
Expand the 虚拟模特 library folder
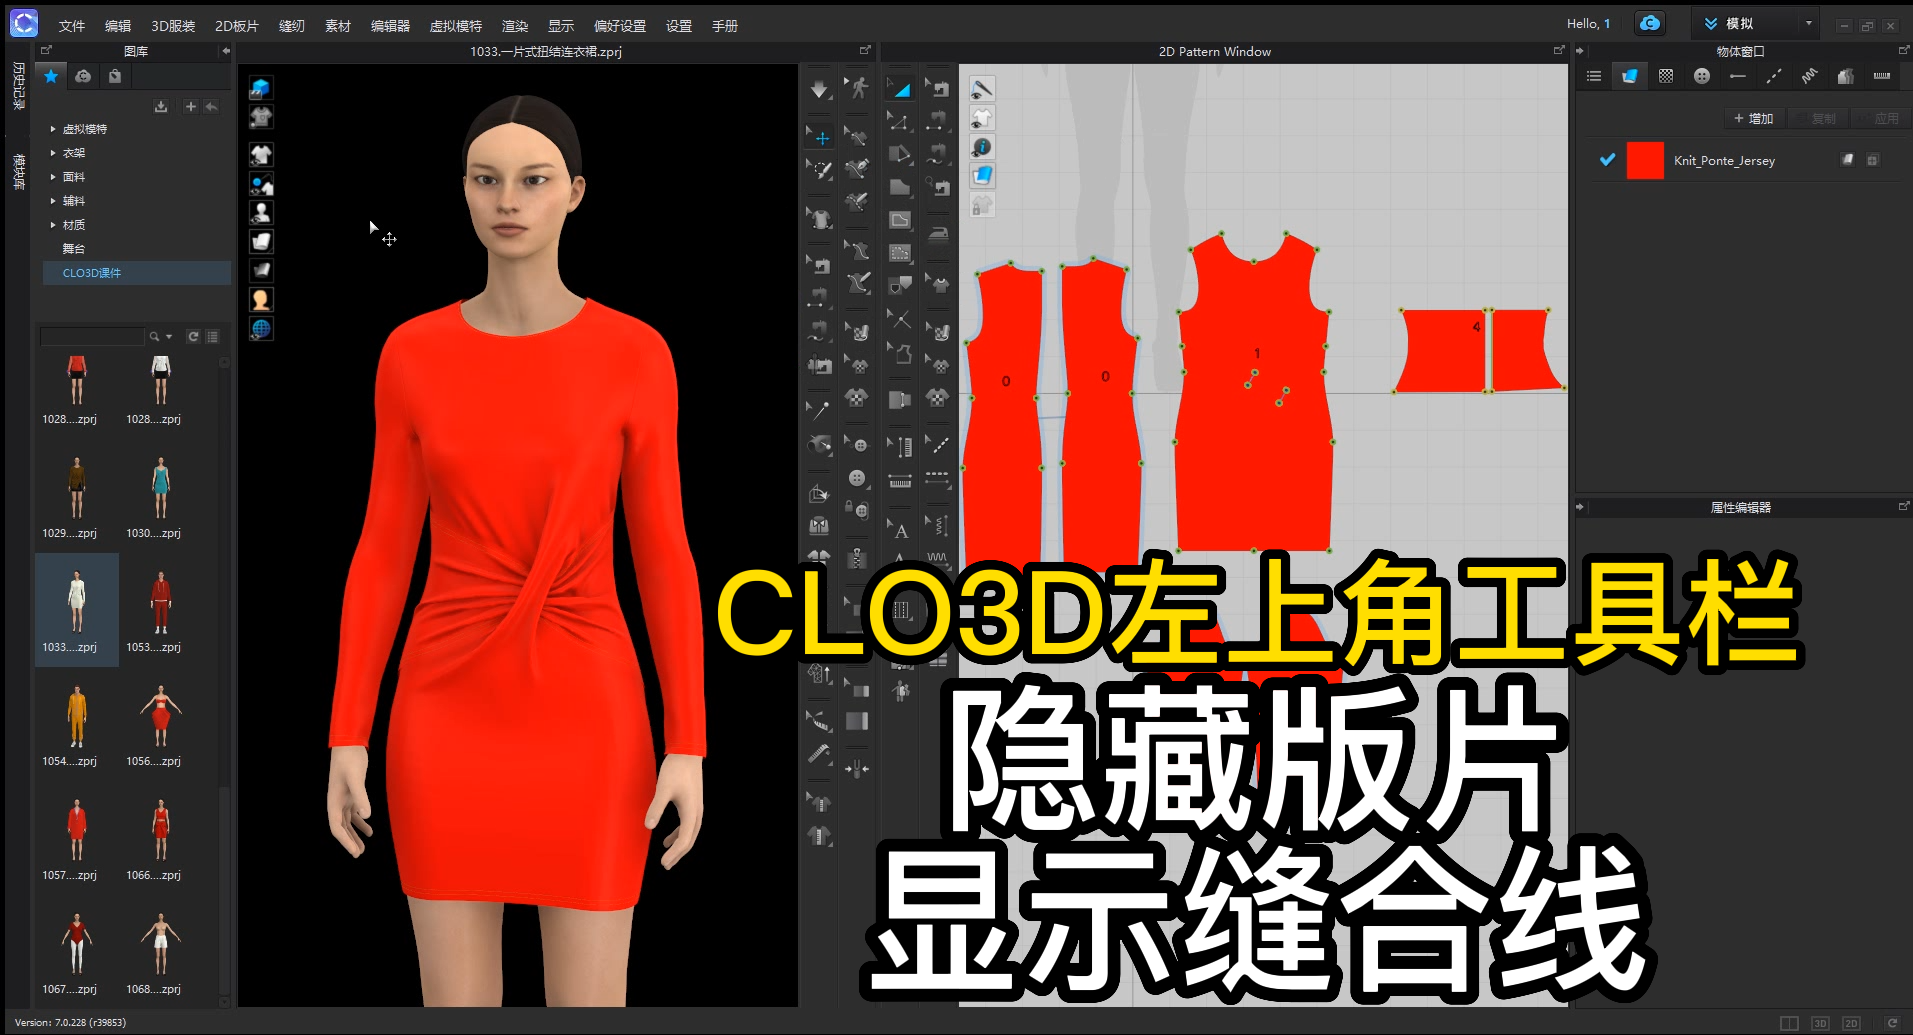pyautogui.click(x=53, y=129)
